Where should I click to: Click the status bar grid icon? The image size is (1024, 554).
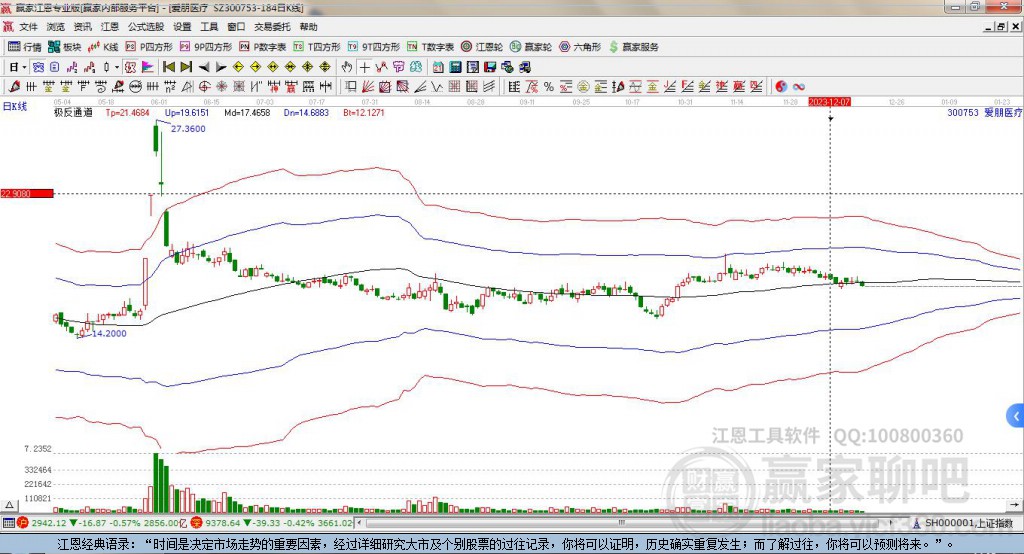click(x=8, y=523)
